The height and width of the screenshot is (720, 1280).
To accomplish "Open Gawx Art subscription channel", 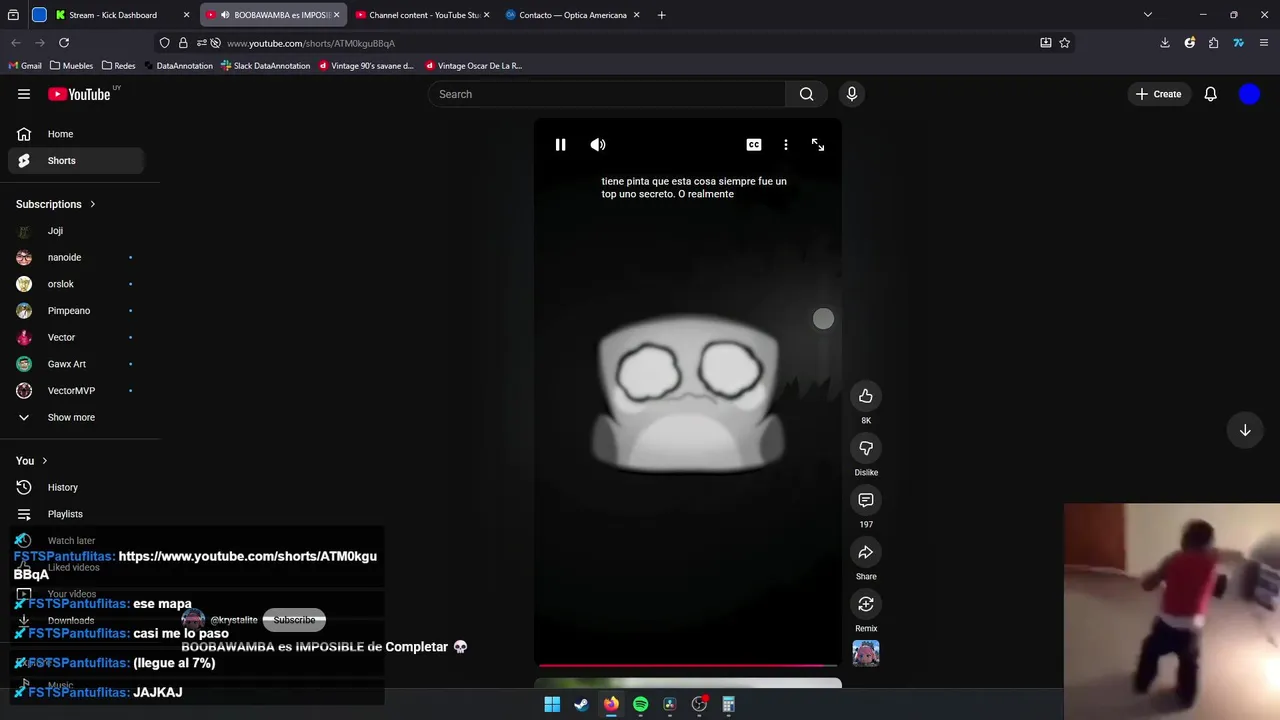I will click(x=76, y=364).
